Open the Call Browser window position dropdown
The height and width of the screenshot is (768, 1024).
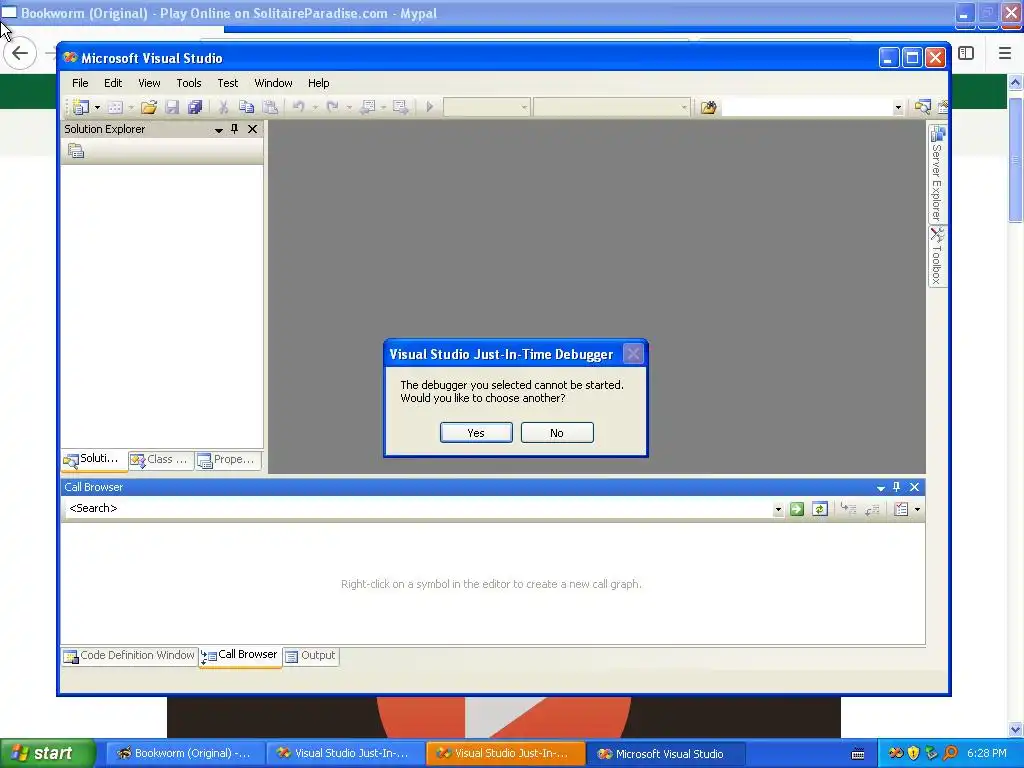880,488
